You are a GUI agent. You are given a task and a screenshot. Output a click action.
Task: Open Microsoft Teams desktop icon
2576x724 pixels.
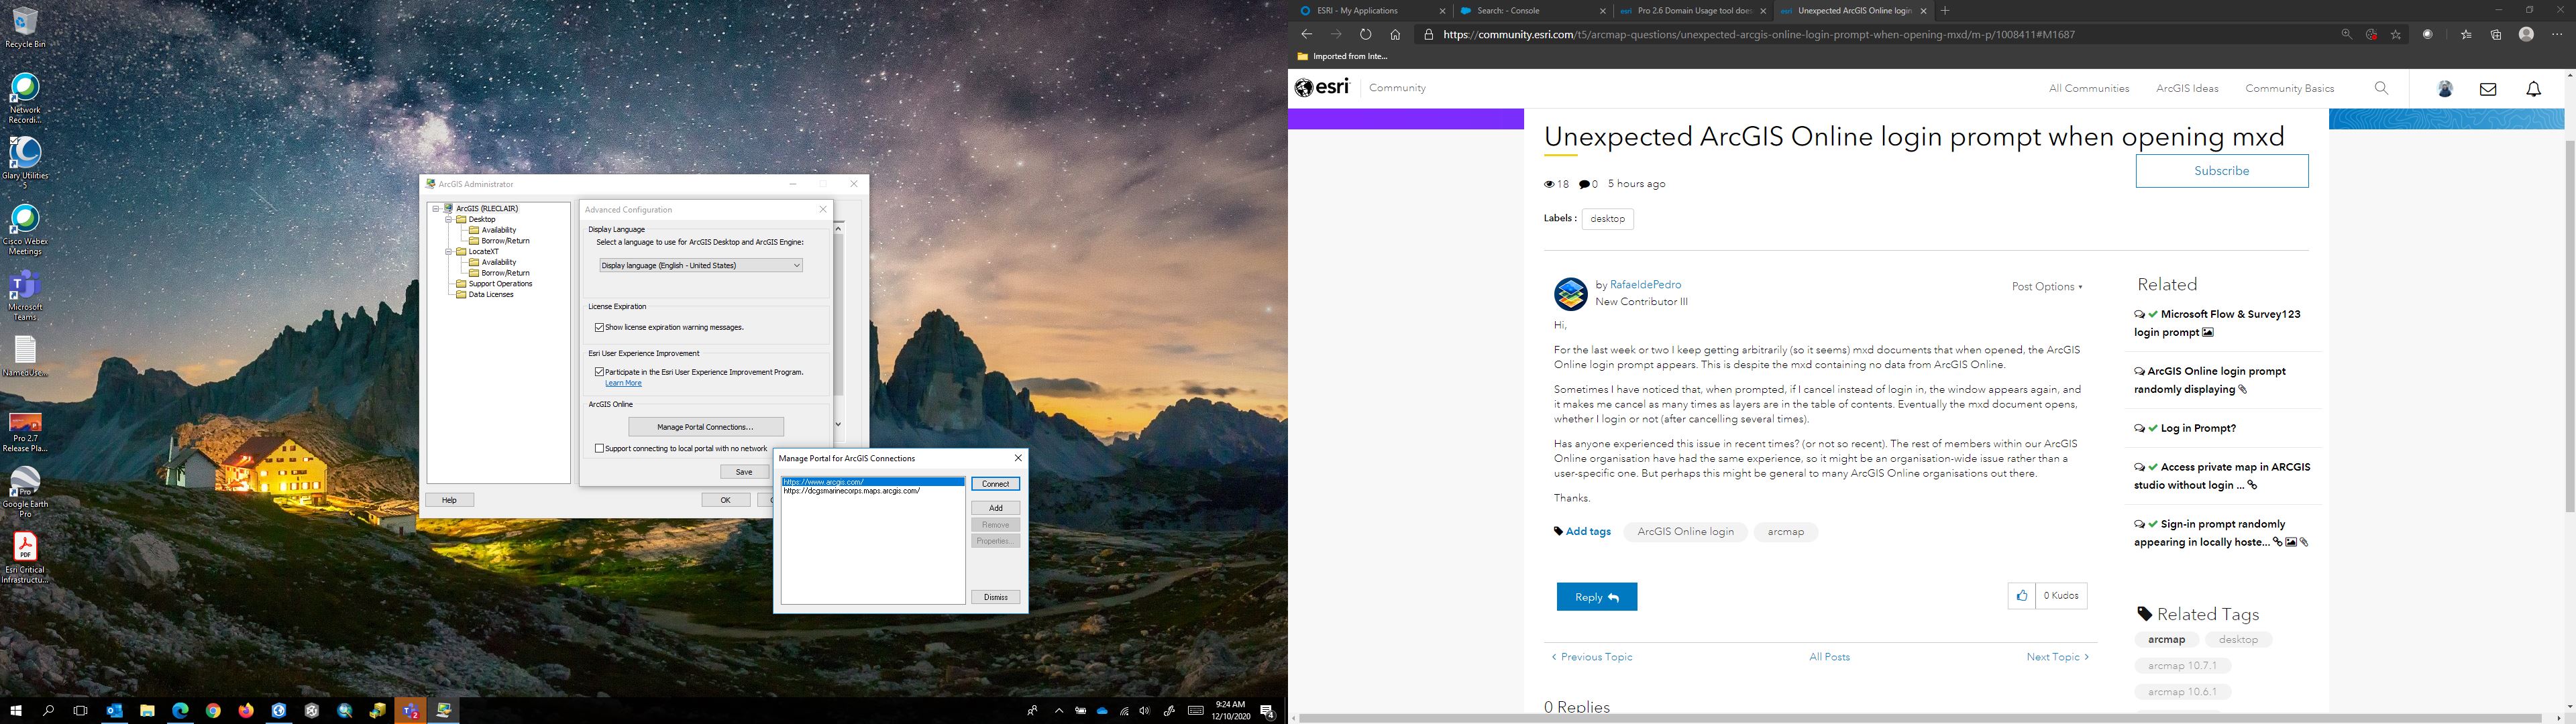[25, 296]
